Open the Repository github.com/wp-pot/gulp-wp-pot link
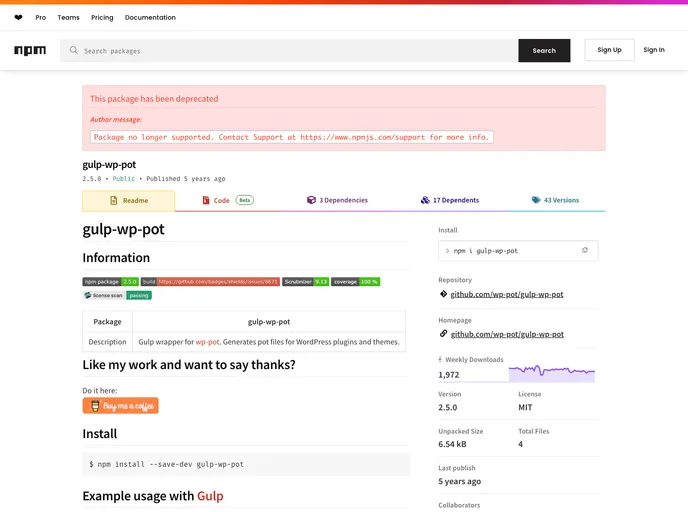This screenshot has width=688, height=512. pyautogui.click(x=507, y=294)
